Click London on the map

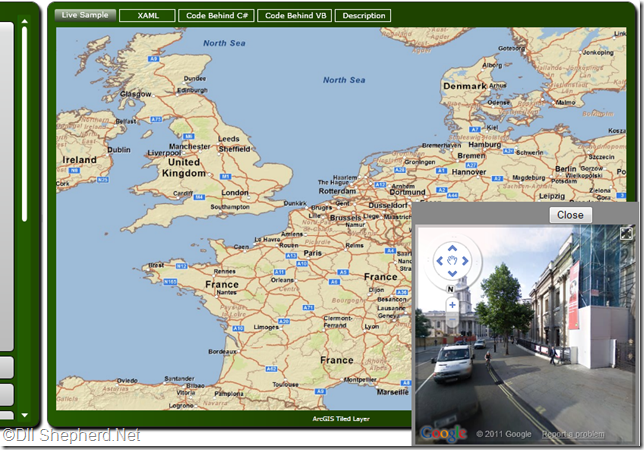tap(235, 193)
